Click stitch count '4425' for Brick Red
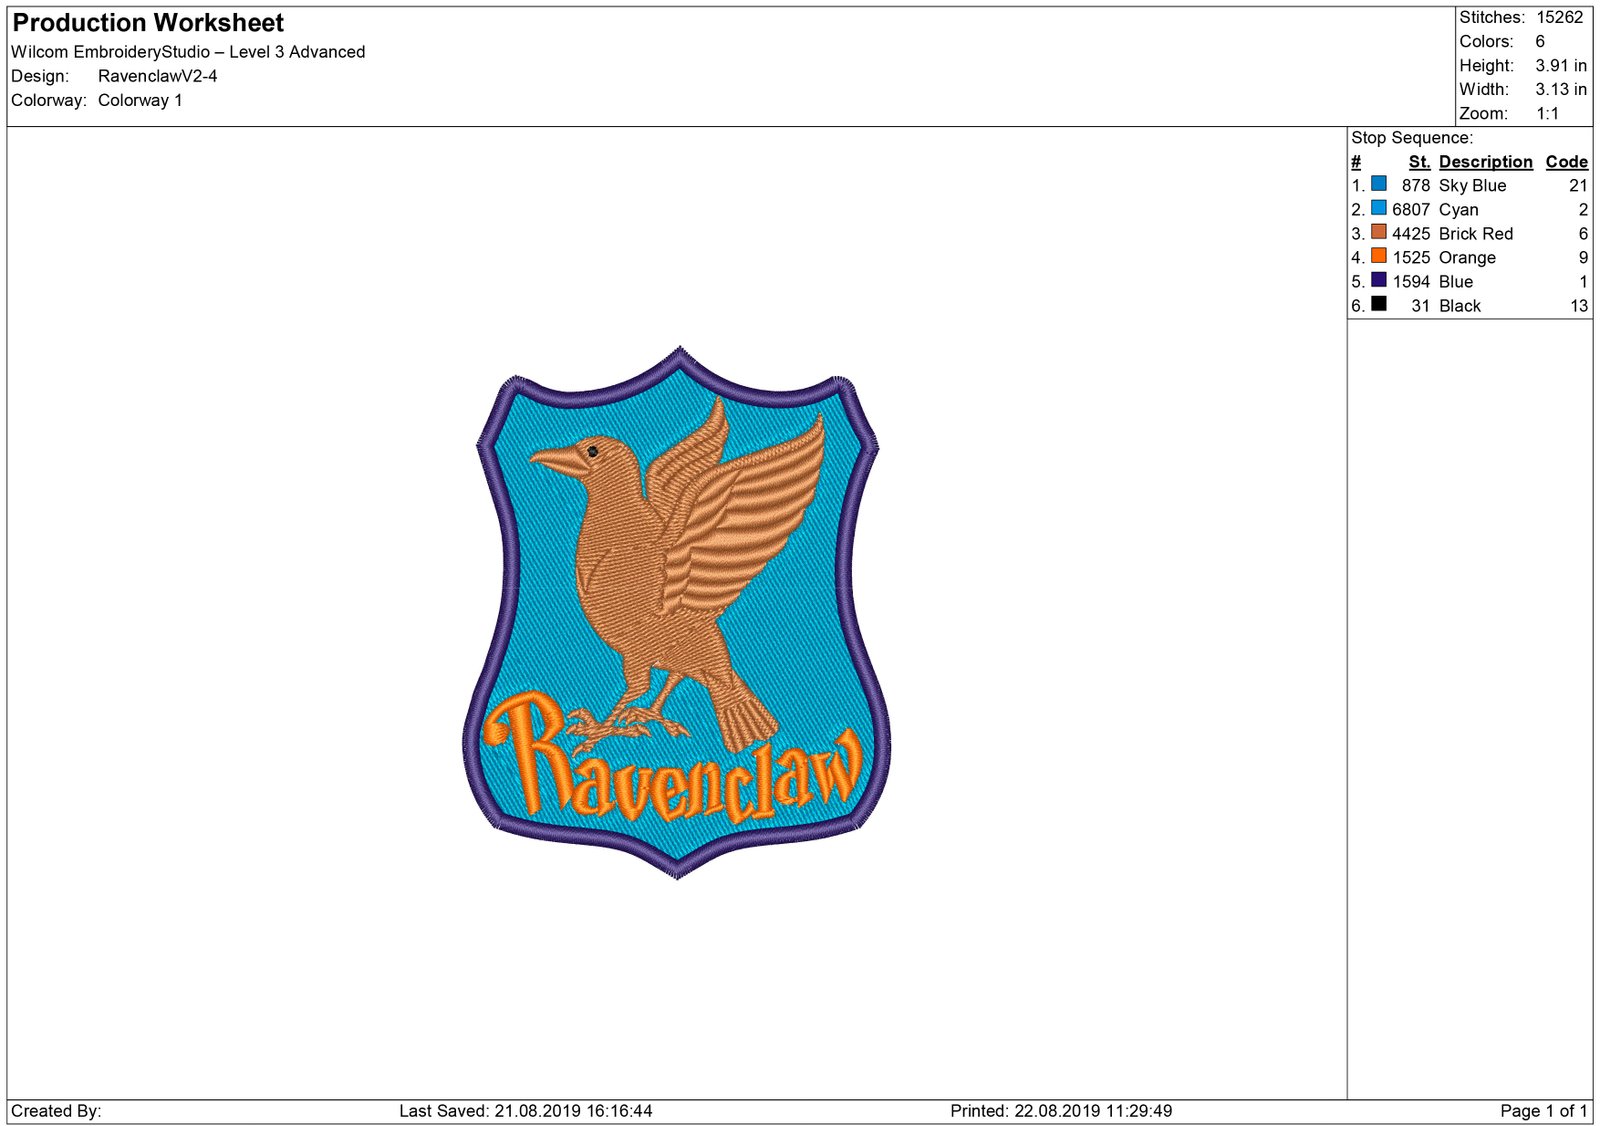 pos(1411,234)
